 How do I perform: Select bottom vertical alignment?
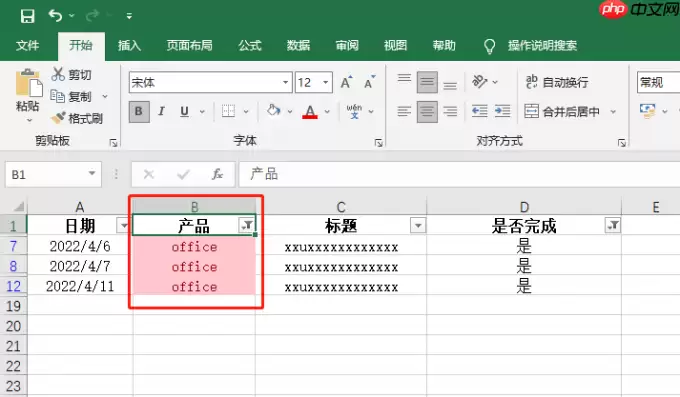tap(450, 85)
